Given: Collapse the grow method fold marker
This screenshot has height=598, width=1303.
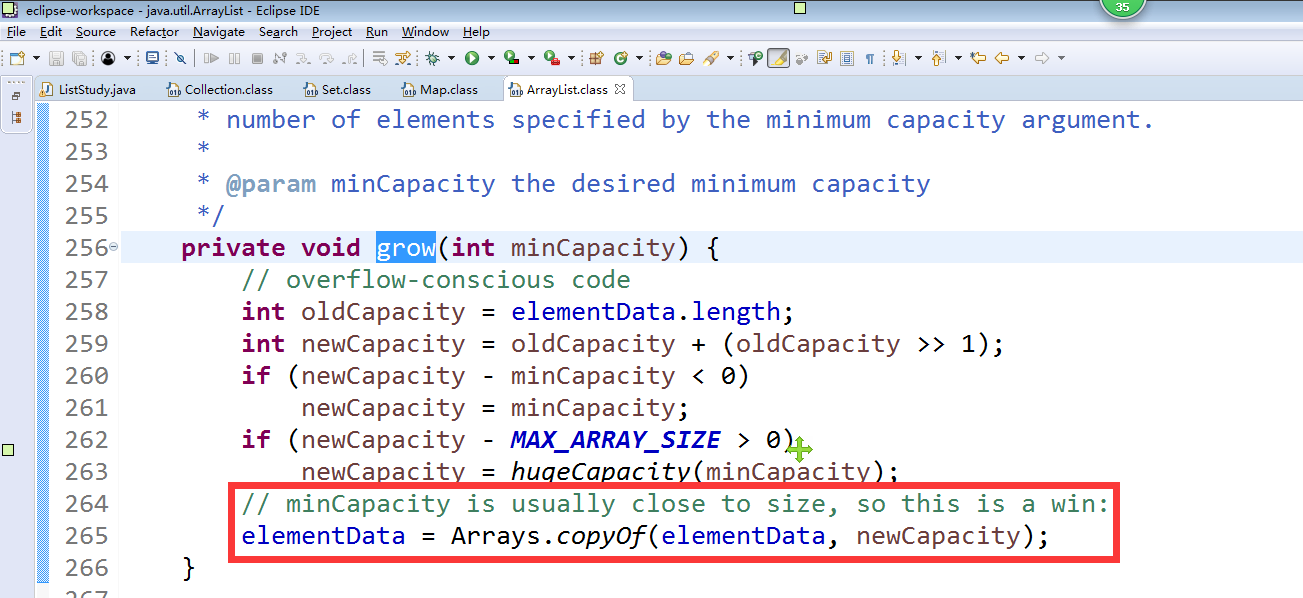Looking at the screenshot, I should coord(113,247).
